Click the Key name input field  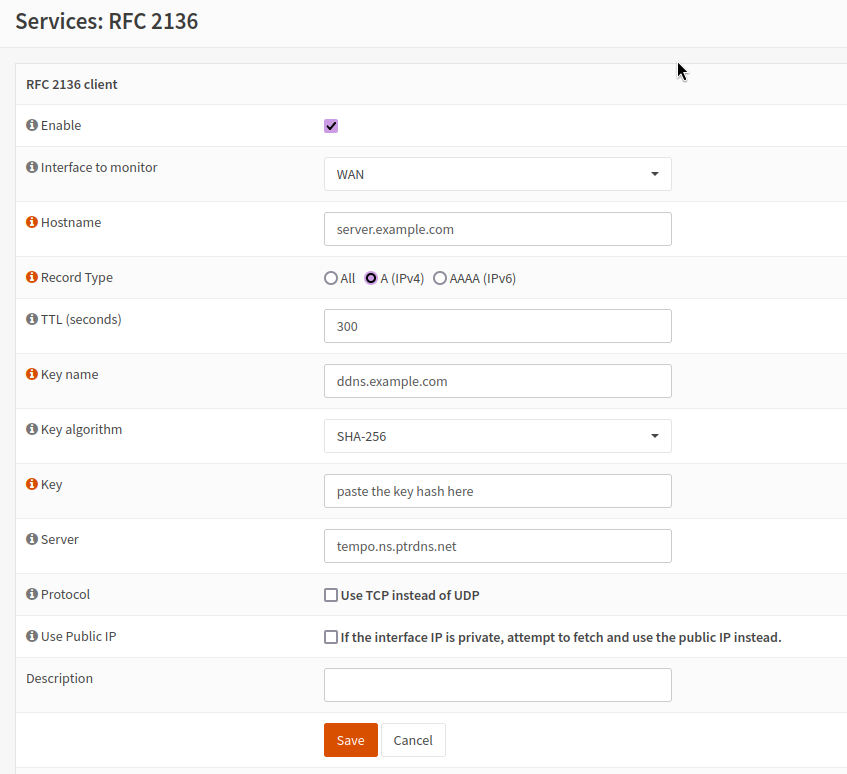coord(498,381)
